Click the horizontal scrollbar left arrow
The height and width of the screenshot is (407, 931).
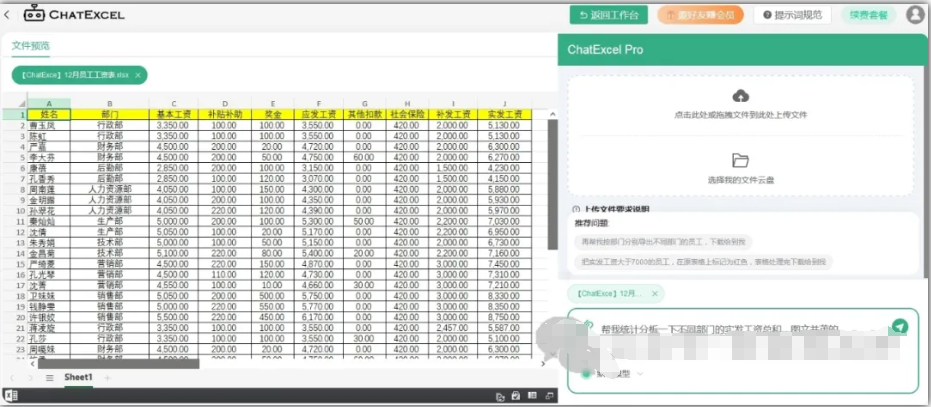[x=32, y=364]
